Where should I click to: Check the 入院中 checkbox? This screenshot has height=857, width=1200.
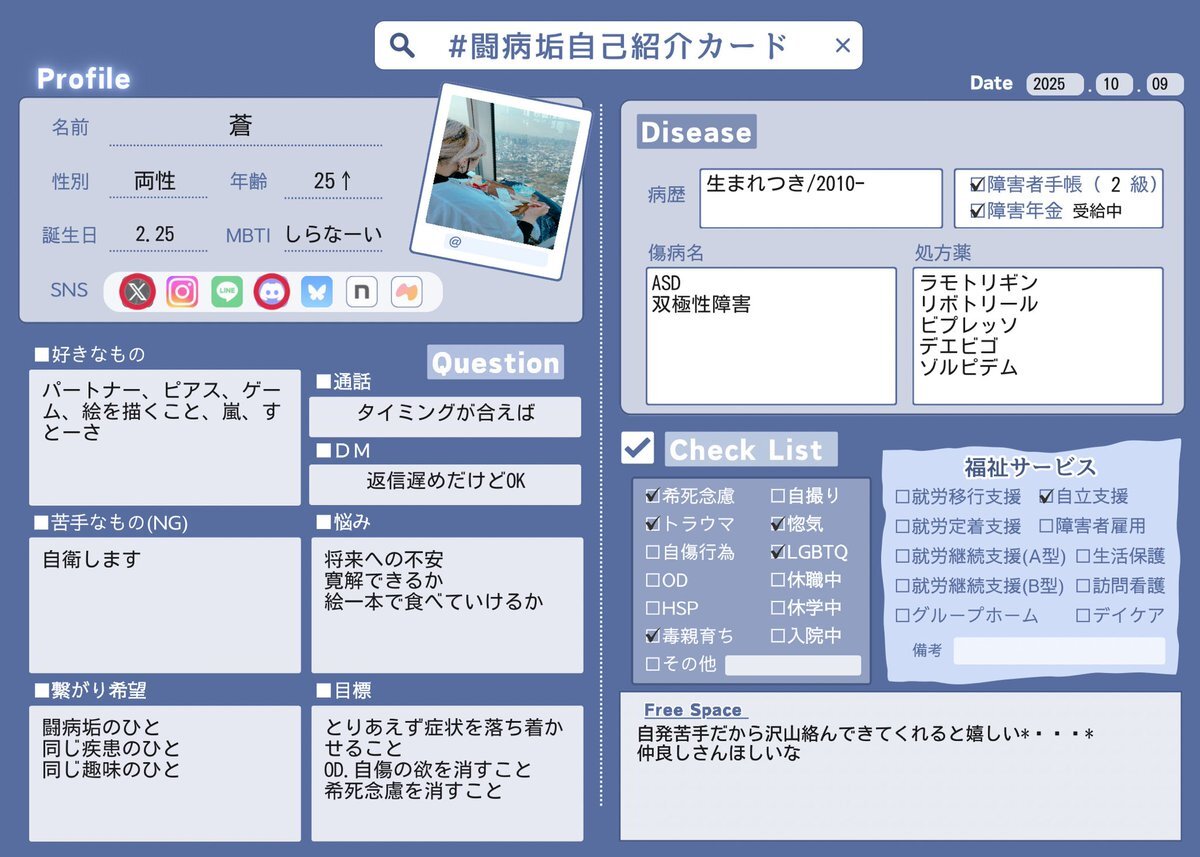tap(778, 635)
